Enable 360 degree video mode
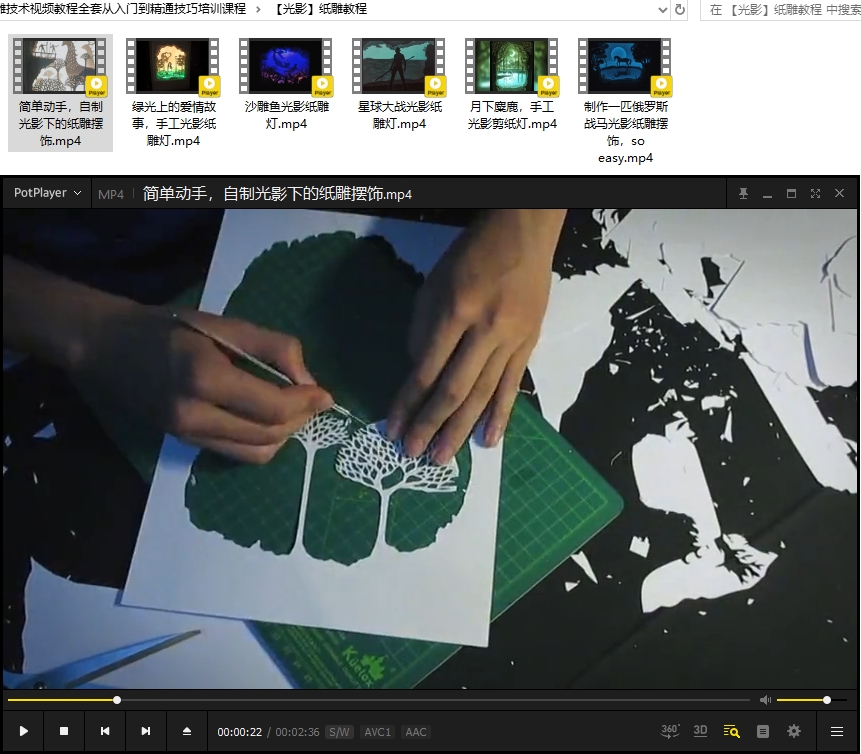This screenshot has height=754, width=861. 670,731
